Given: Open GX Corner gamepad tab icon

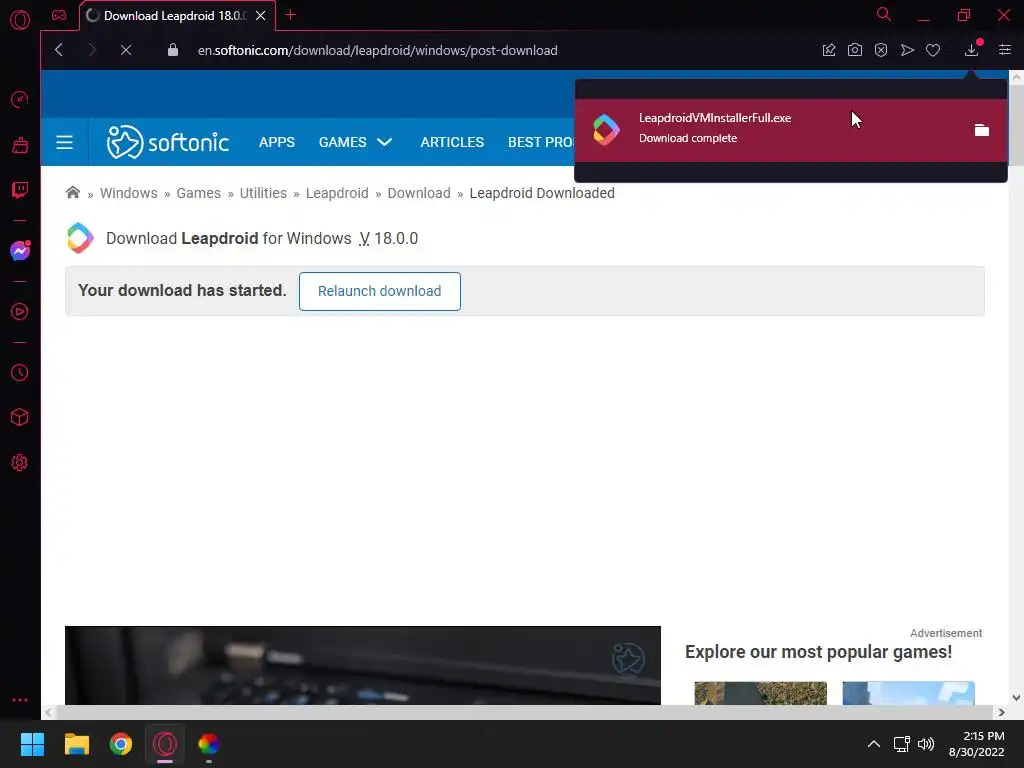Looking at the screenshot, I should pos(59,15).
